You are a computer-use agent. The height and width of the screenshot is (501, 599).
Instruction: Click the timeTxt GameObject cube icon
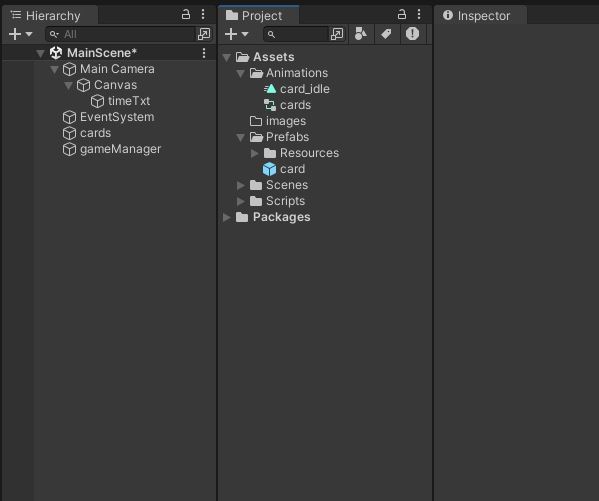click(97, 101)
